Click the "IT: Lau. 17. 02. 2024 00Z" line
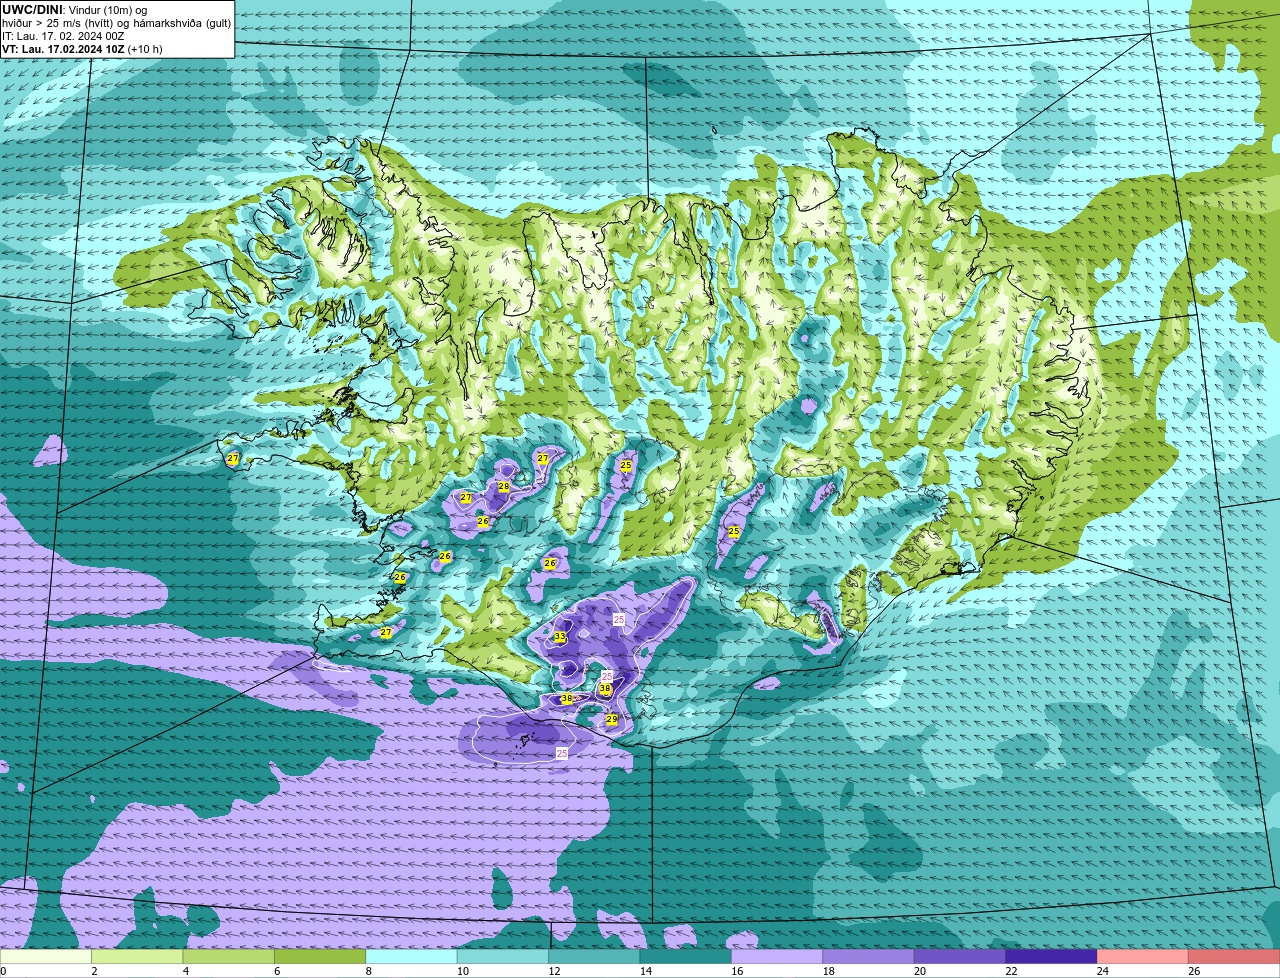 click(x=63, y=36)
